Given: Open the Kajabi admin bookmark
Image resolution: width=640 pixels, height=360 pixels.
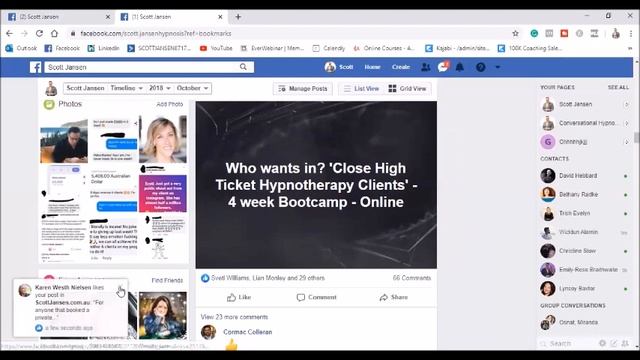Looking at the screenshot, I should pos(457,48).
